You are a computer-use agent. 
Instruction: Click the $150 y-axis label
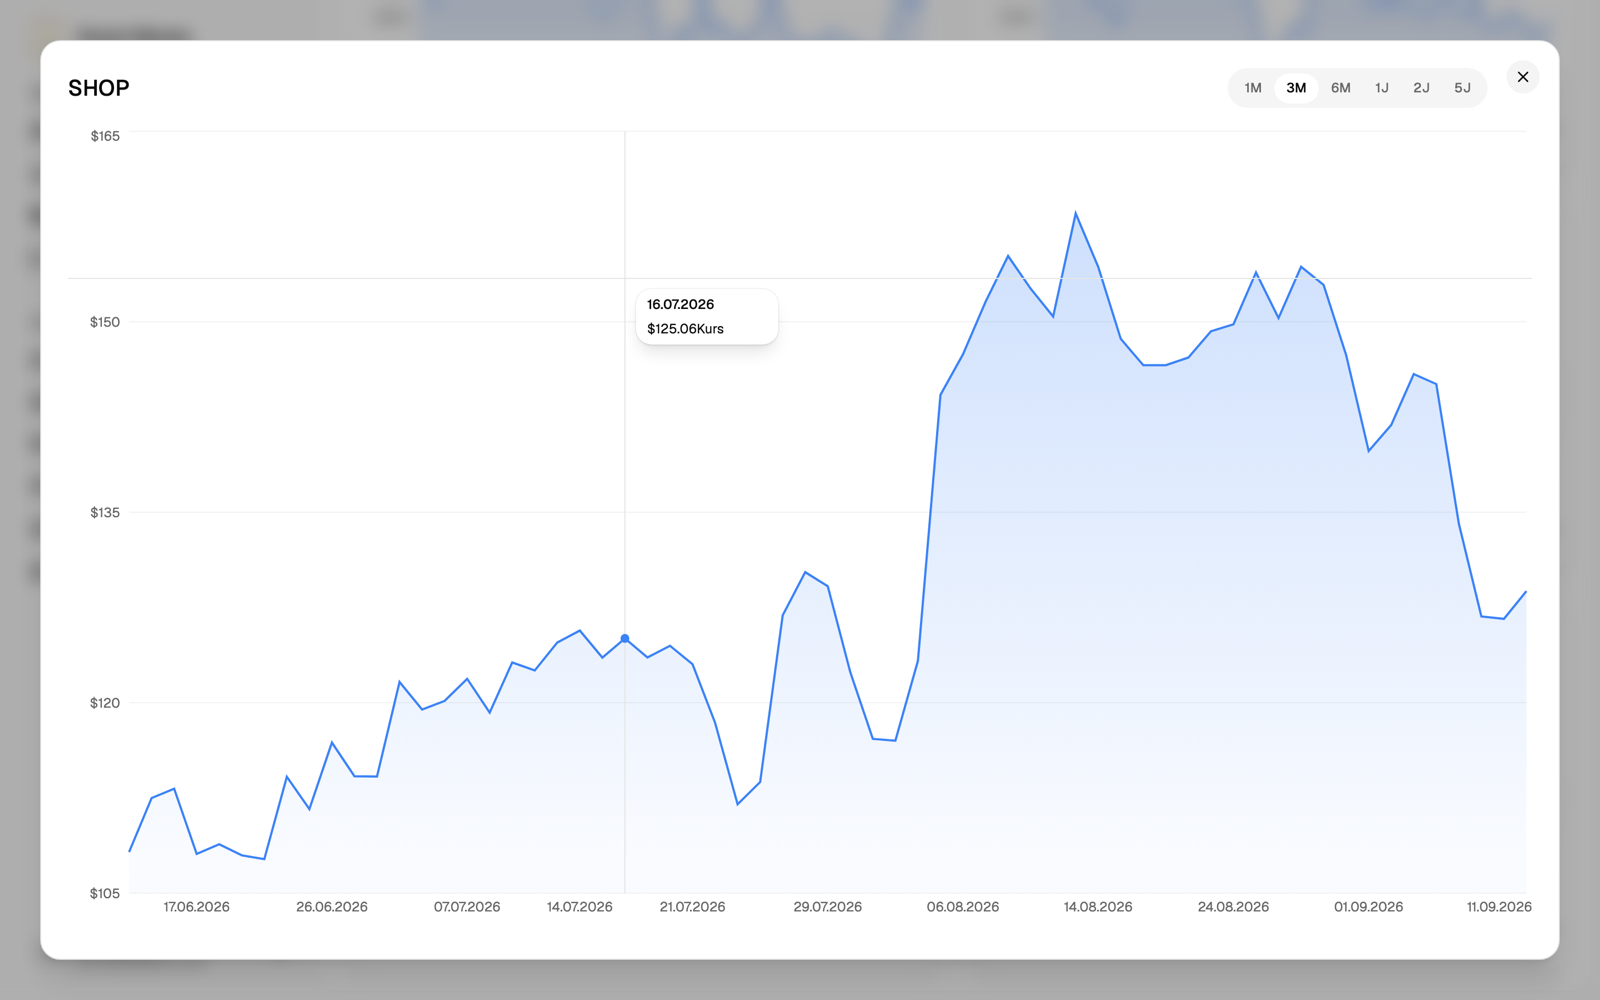105,322
